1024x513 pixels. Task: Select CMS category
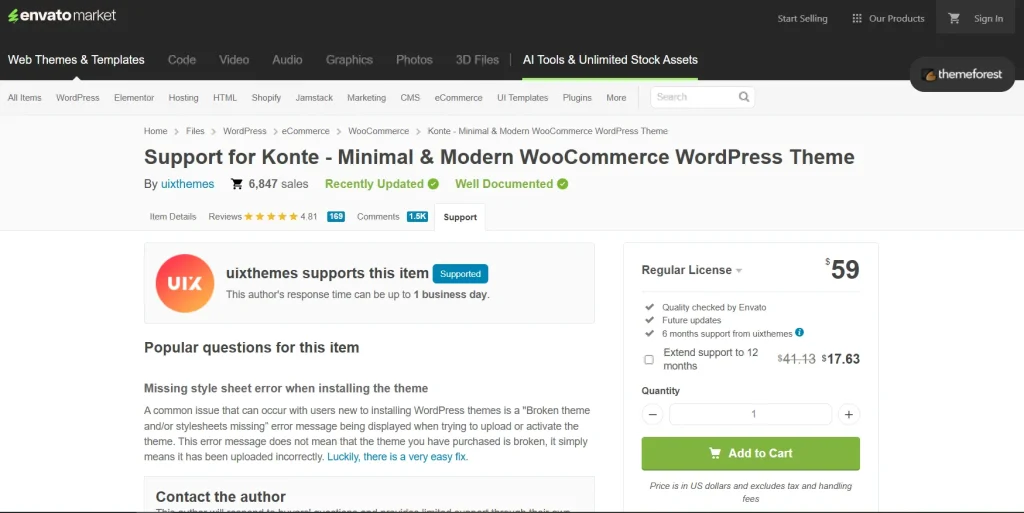point(410,98)
